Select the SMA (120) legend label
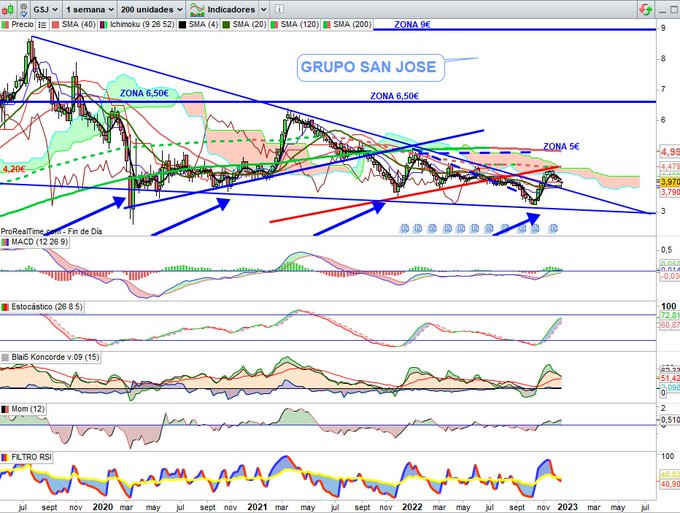 [x=299, y=25]
